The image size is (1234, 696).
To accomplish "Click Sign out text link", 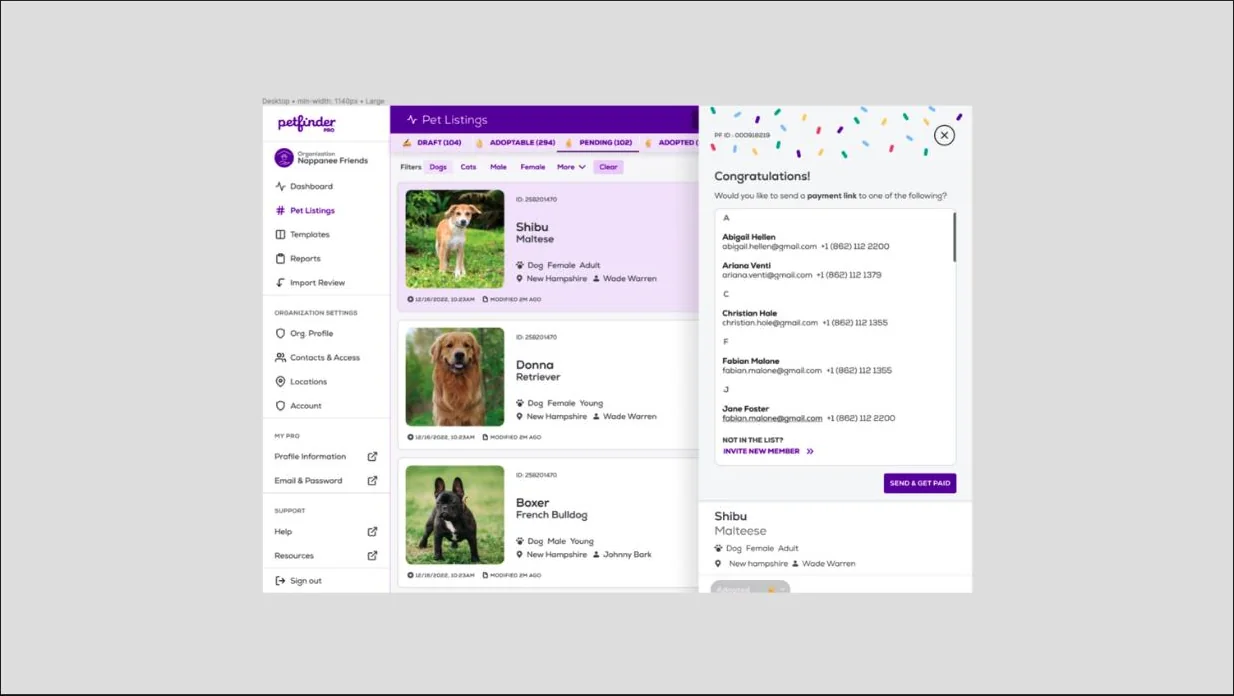I will click(306, 580).
